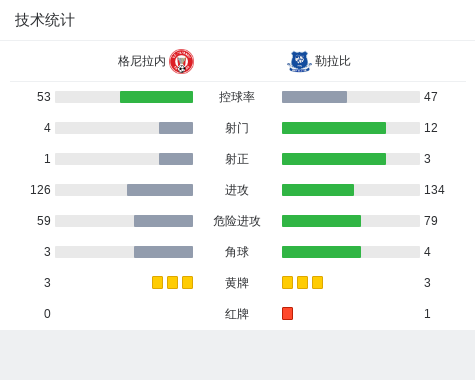Click the 控球率 stat label
Image resolution: width=475 pixels, height=380 pixels.
pos(237,97)
